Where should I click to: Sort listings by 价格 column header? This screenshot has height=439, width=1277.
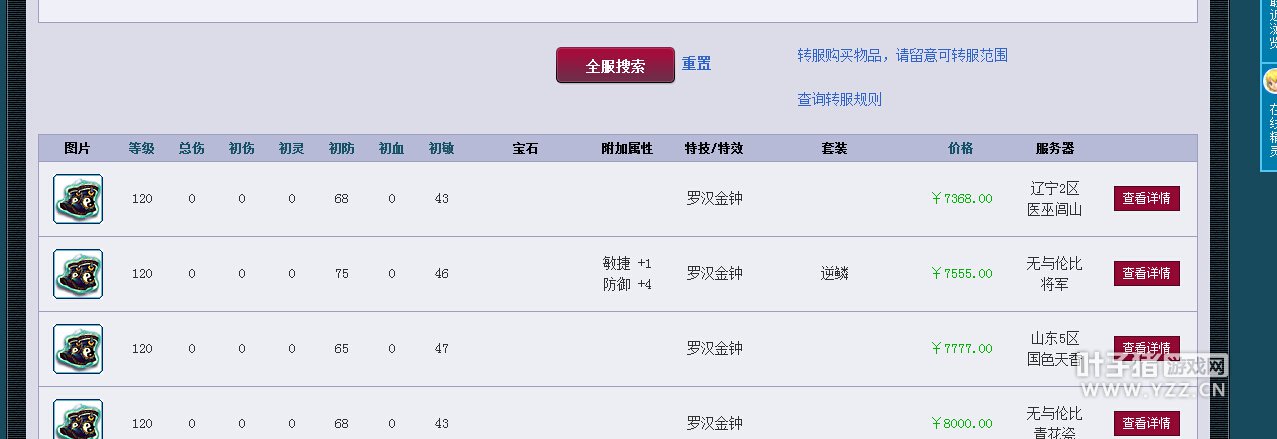click(x=961, y=148)
